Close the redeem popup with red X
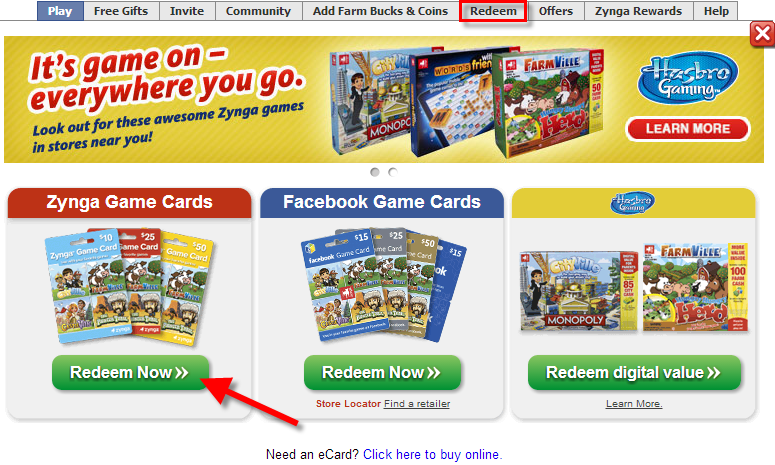Viewport: 775px width, 465px height. point(762,34)
